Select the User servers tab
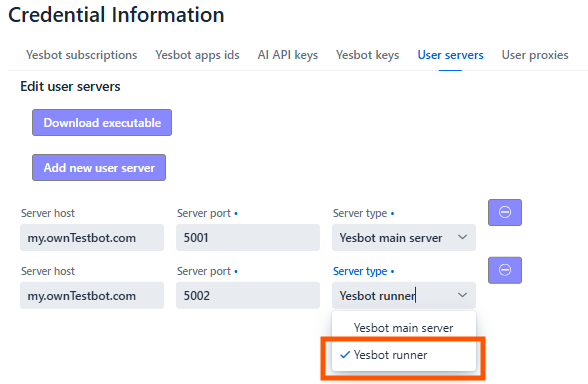 [x=450, y=55]
